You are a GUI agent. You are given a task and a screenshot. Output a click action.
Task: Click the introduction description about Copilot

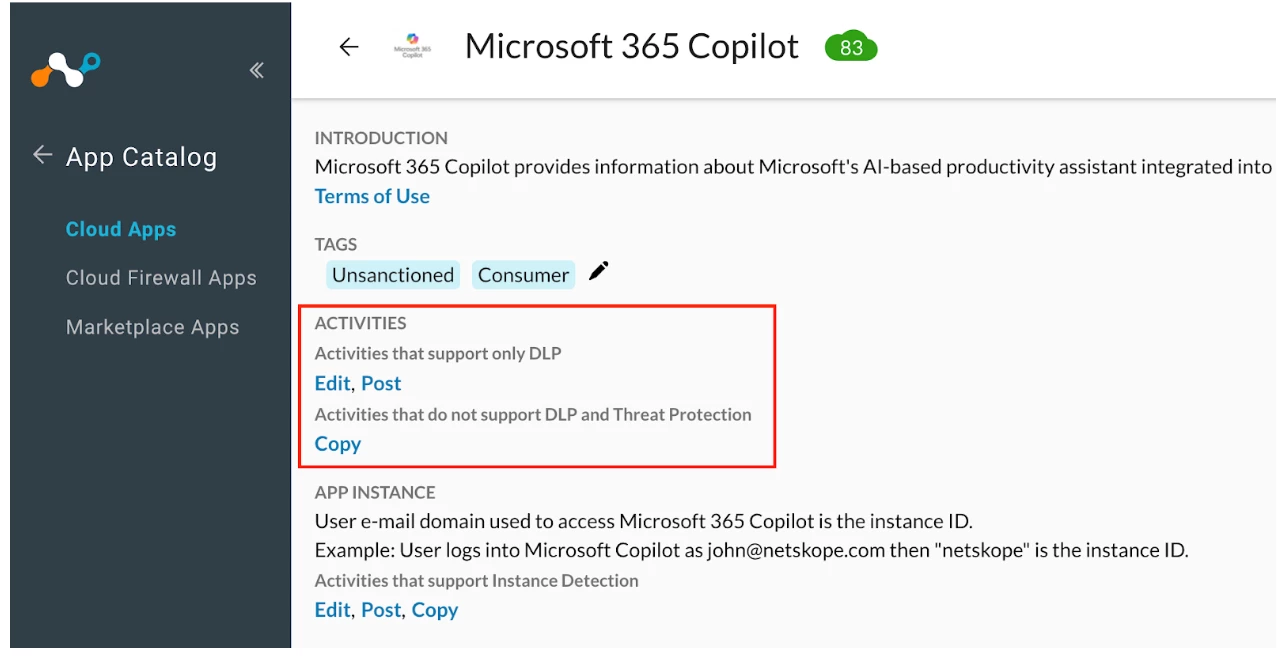coord(793,167)
